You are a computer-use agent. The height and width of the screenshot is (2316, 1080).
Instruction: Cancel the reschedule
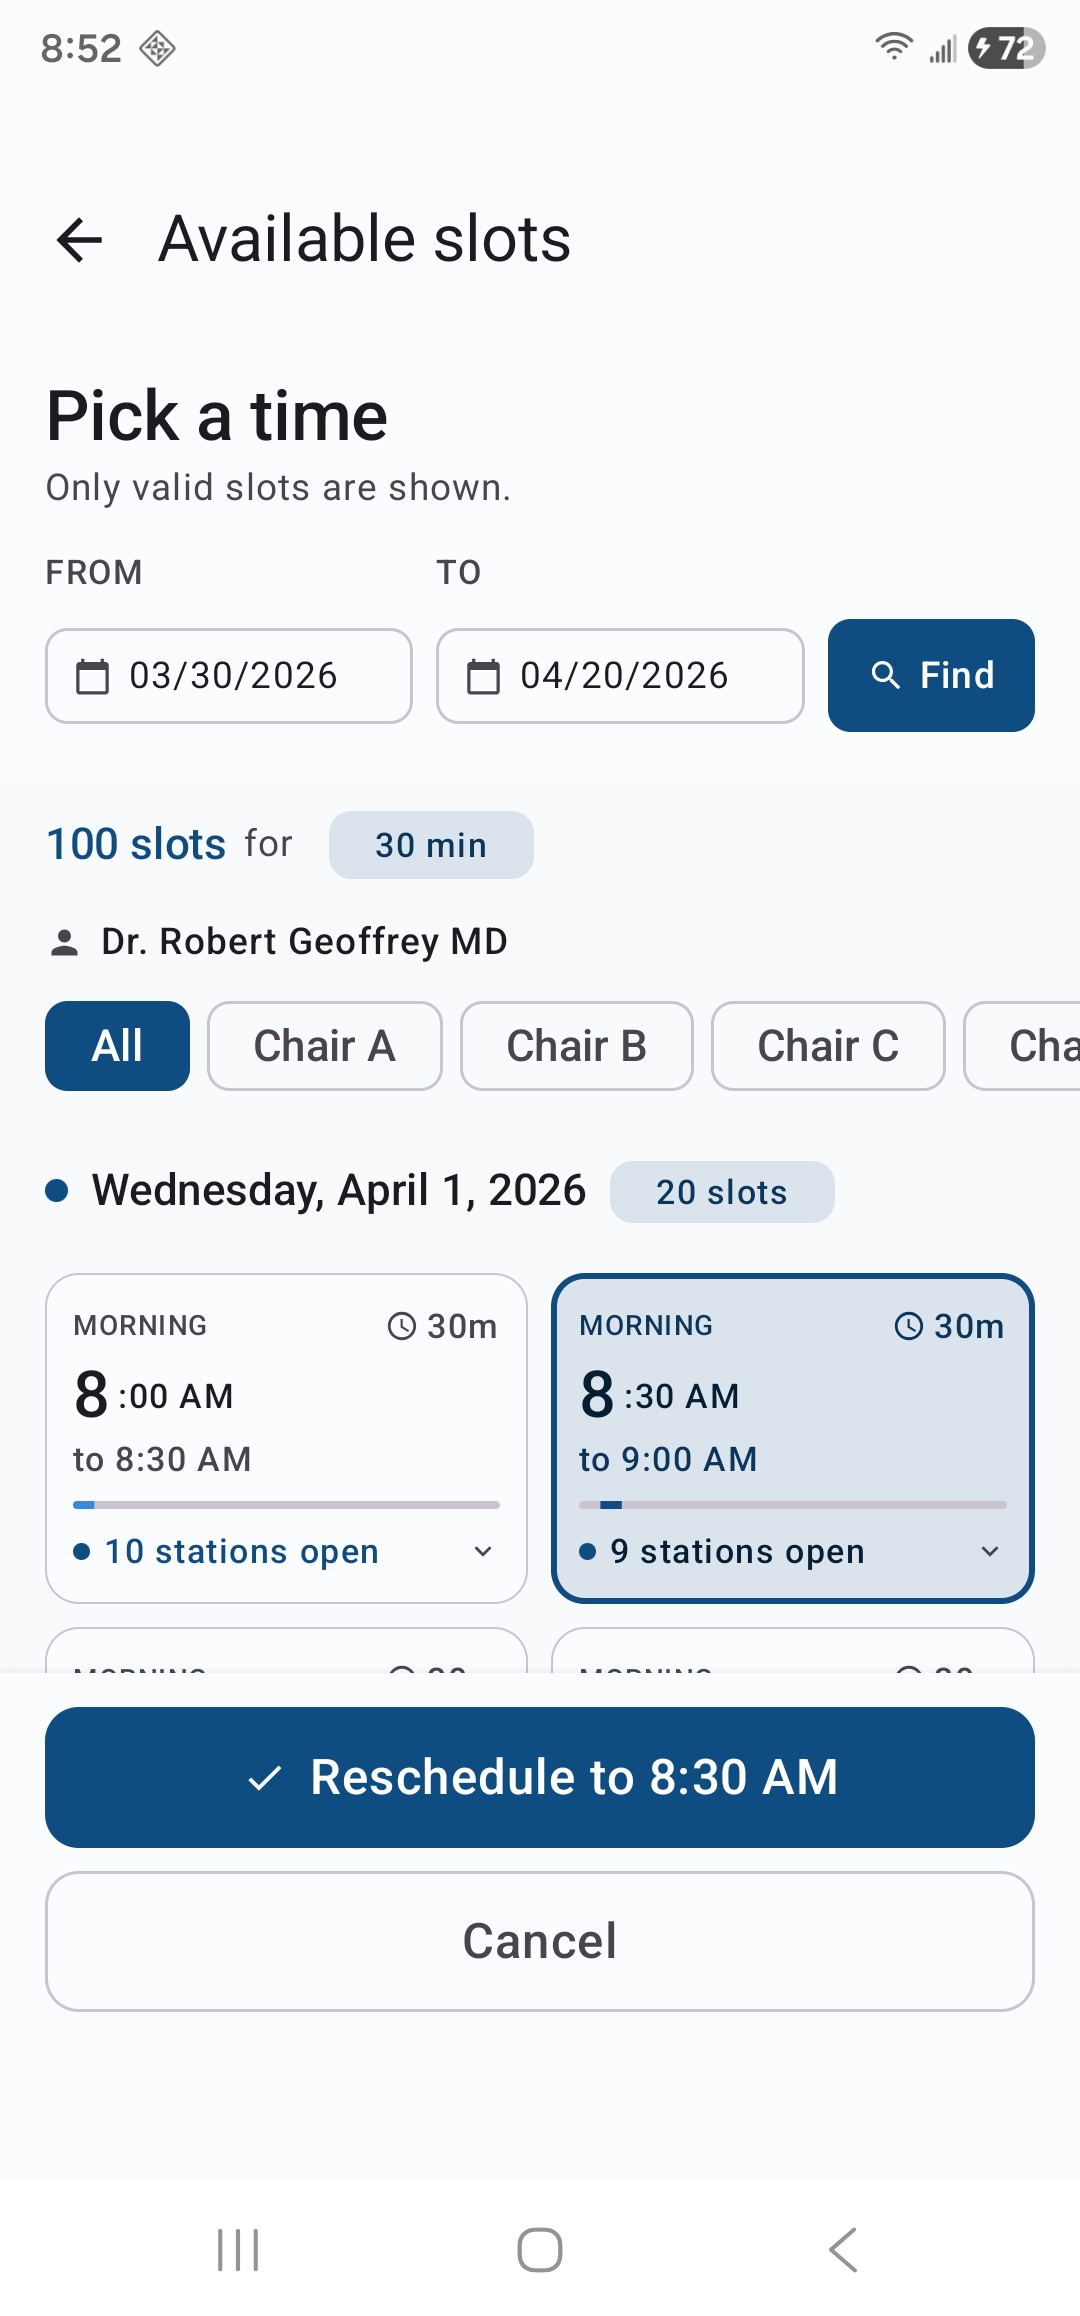click(x=540, y=1941)
